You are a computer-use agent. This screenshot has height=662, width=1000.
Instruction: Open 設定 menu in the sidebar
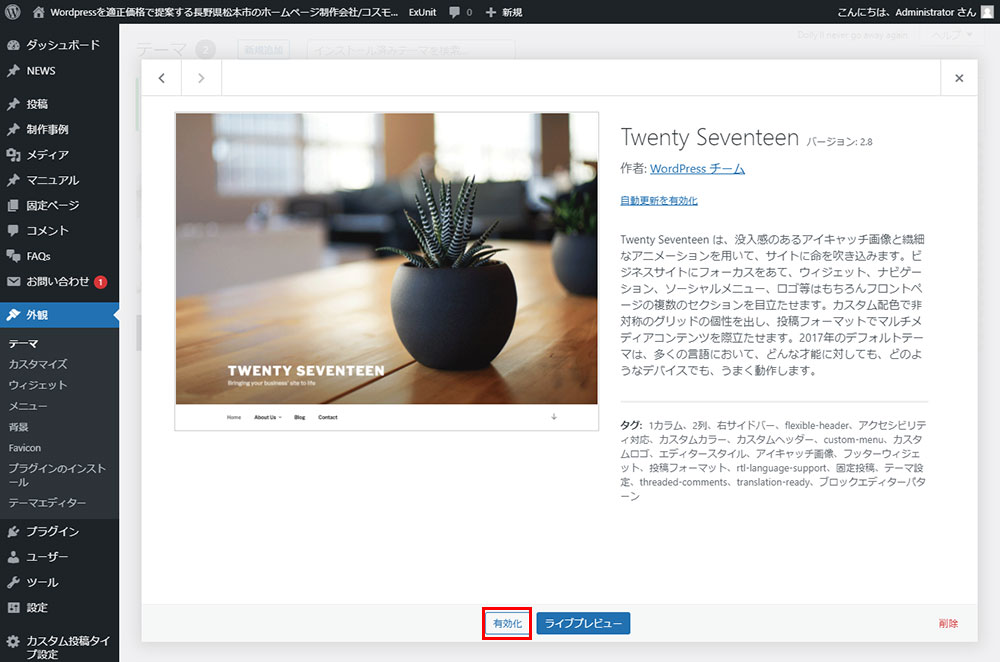[37, 607]
